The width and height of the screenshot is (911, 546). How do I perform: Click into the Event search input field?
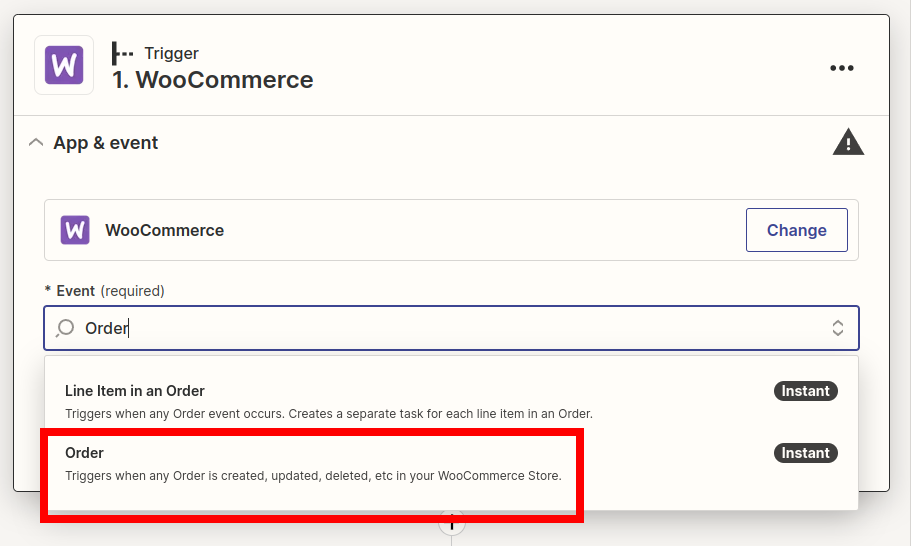[451, 328]
